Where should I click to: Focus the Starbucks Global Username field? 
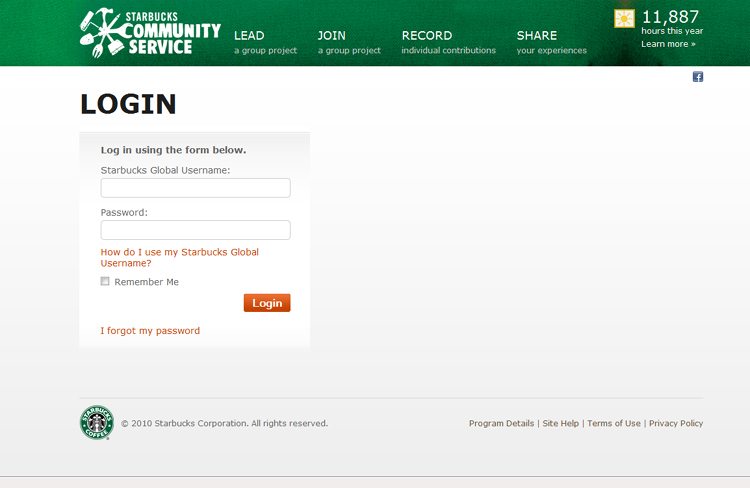pos(195,188)
